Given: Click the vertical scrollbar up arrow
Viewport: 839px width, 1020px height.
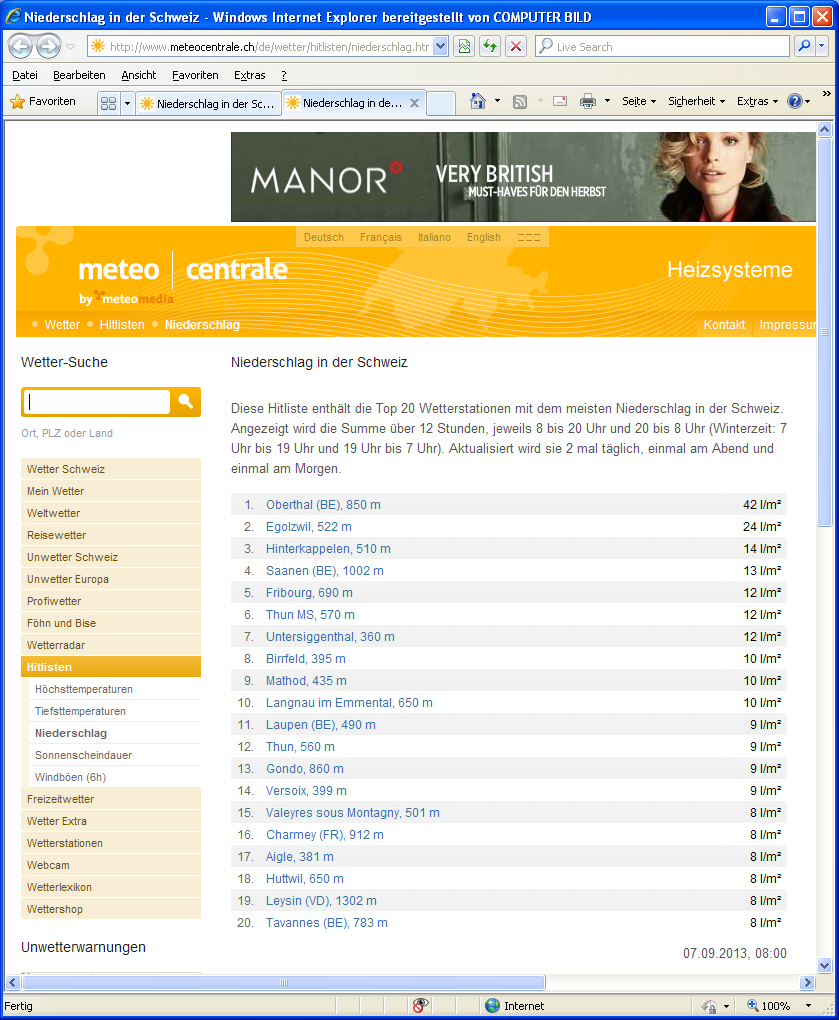Looking at the screenshot, I should click(824, 129).
